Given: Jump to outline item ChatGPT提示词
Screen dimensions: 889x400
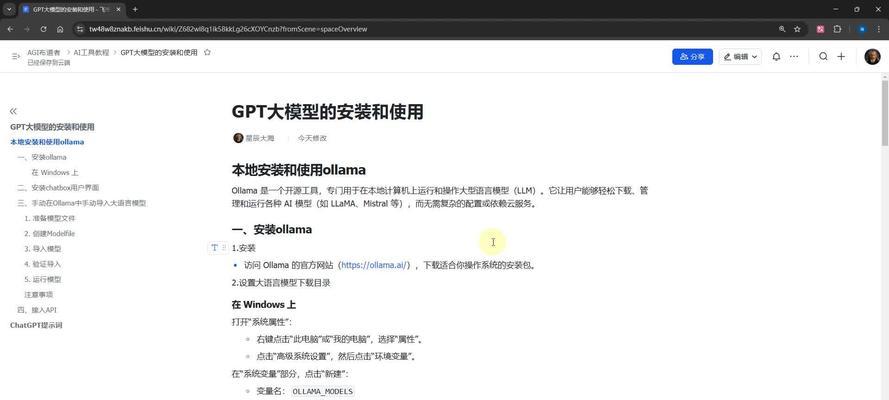Looking at the screenshot, I should 36,325.
